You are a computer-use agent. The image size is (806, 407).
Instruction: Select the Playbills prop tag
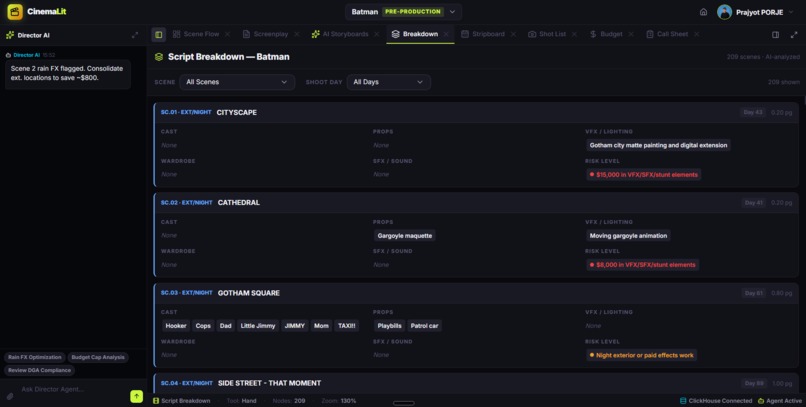(389, 326)
